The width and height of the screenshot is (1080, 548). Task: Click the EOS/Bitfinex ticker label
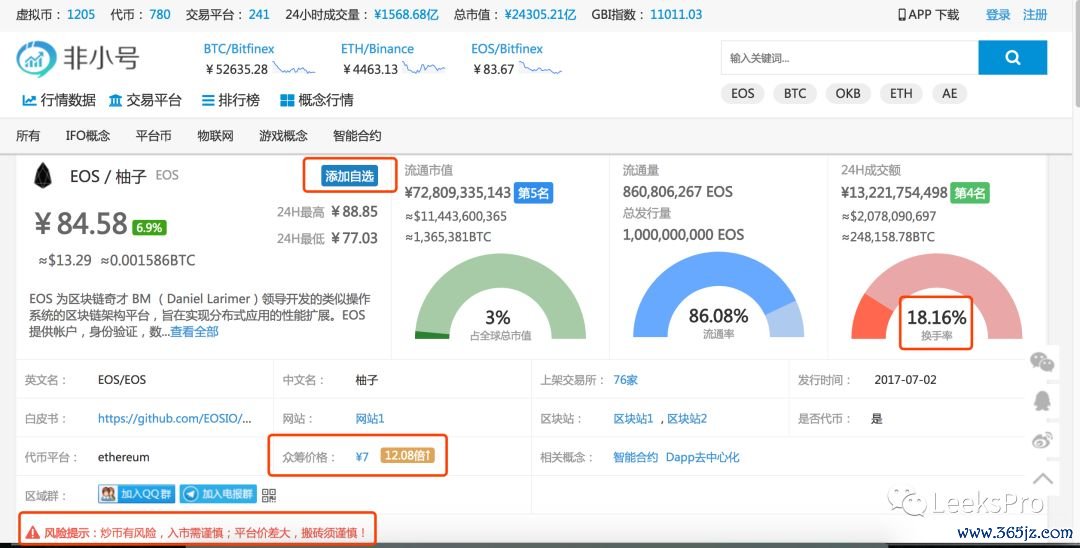pyautogui.click(x=507, y=49)
